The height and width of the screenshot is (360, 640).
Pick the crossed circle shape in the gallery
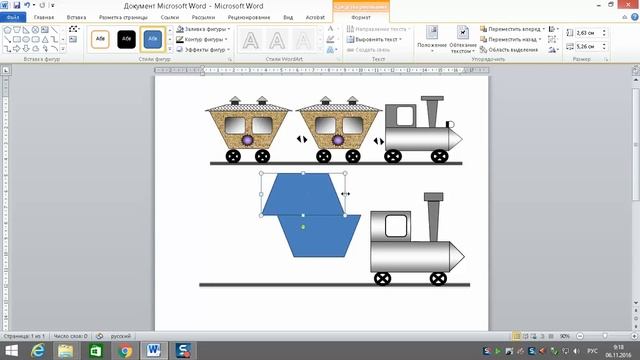pos(36,30)
